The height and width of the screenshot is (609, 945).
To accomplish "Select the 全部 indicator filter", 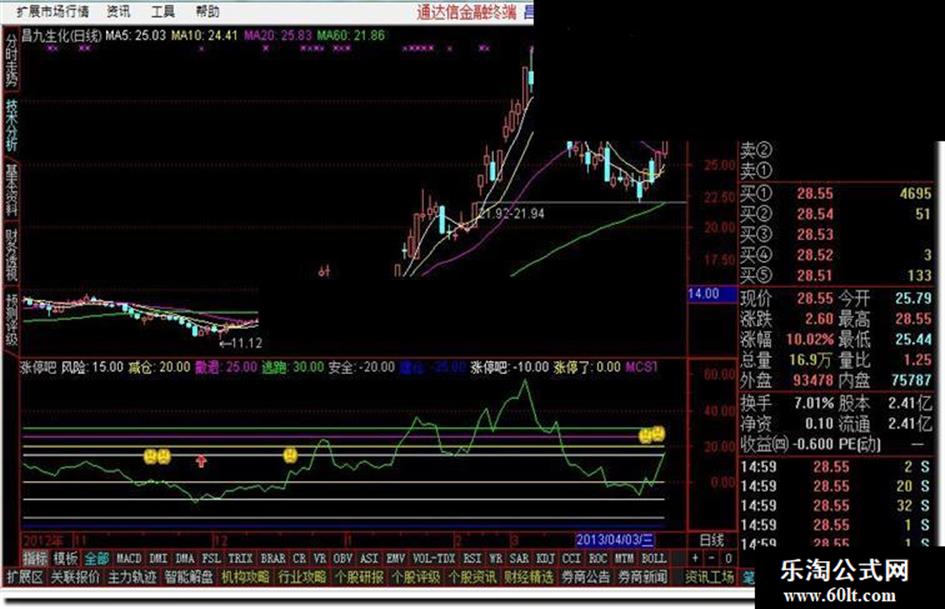I will [96, 558].
